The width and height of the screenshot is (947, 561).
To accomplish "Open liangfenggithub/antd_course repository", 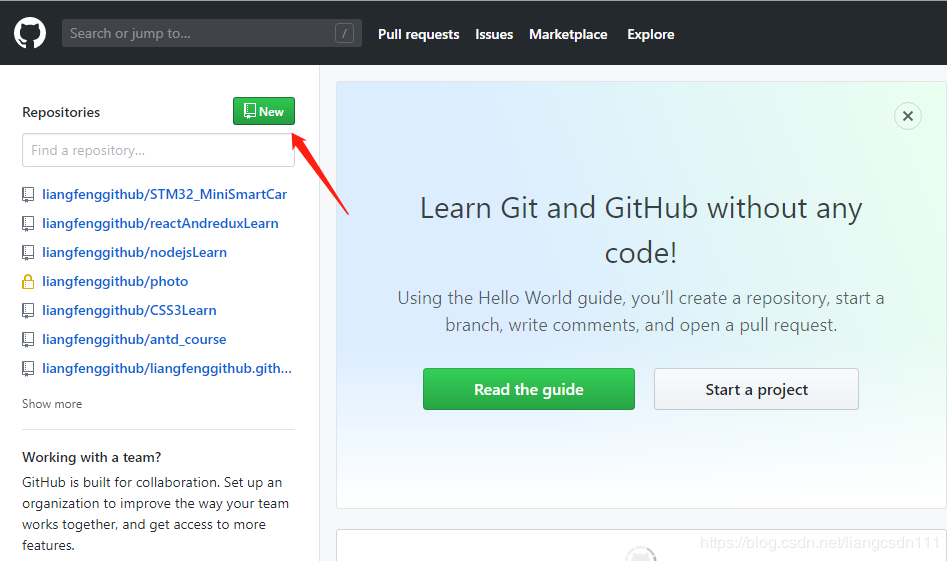I will 134,339.
